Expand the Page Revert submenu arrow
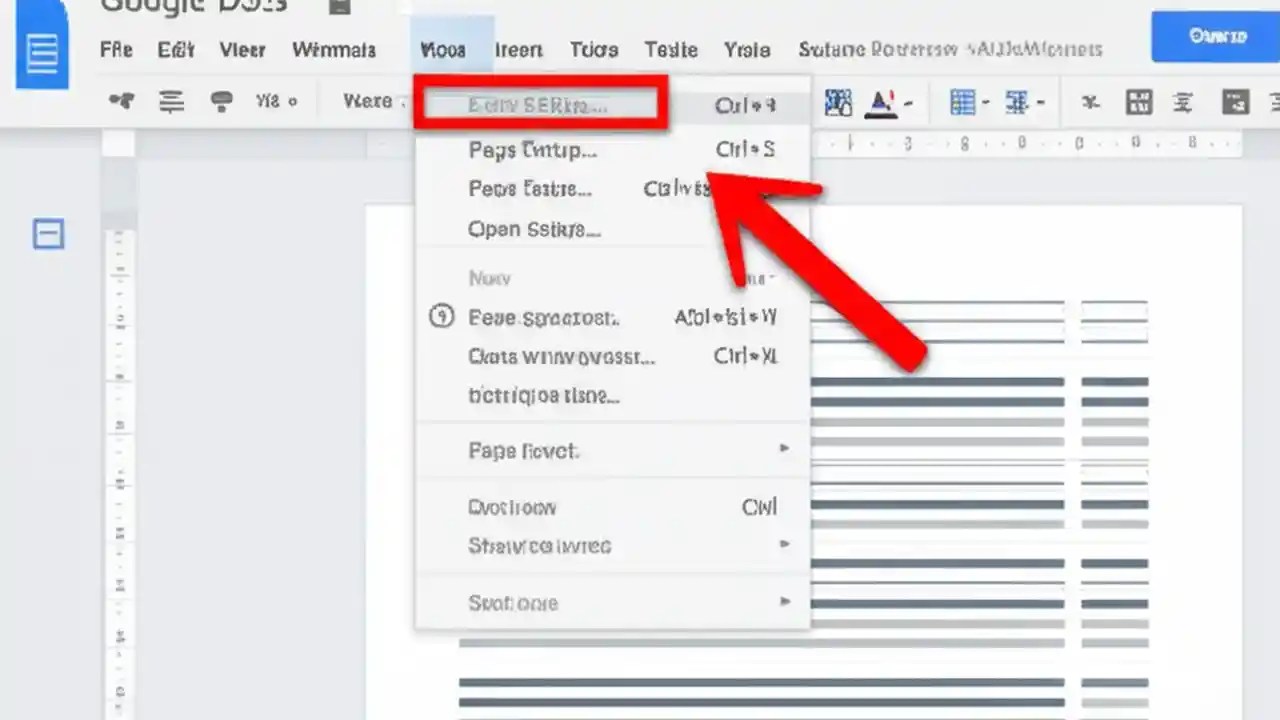The height and width of the screenshot is (720, 1280). tap(784, 449)
